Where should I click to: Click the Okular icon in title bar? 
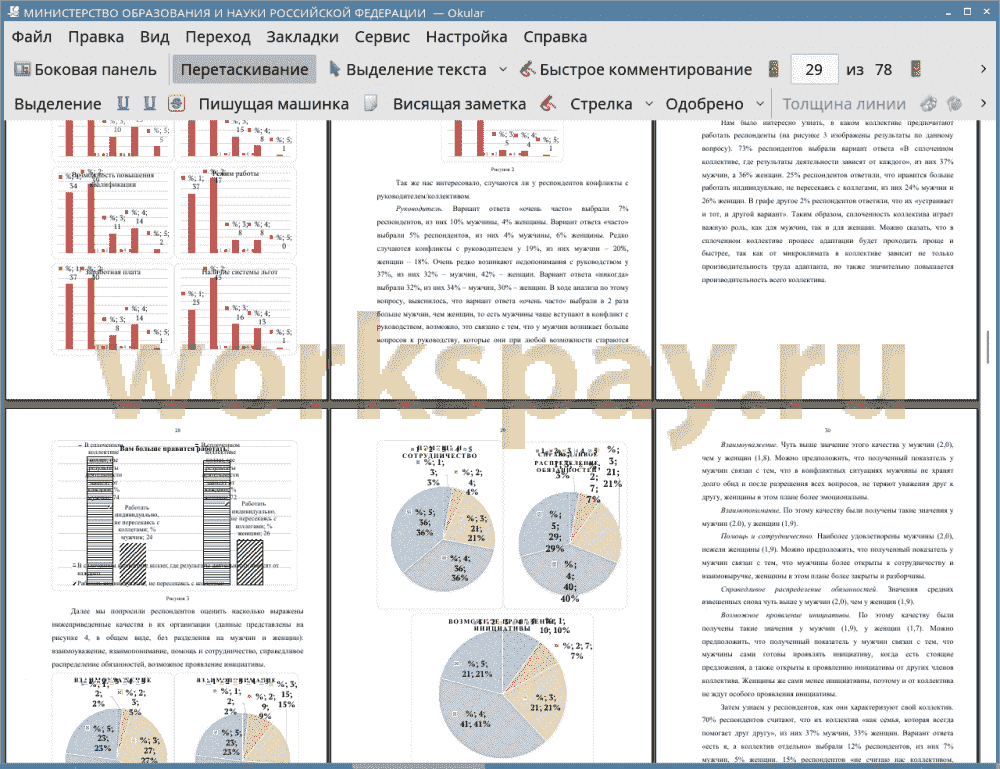(13, 12)
